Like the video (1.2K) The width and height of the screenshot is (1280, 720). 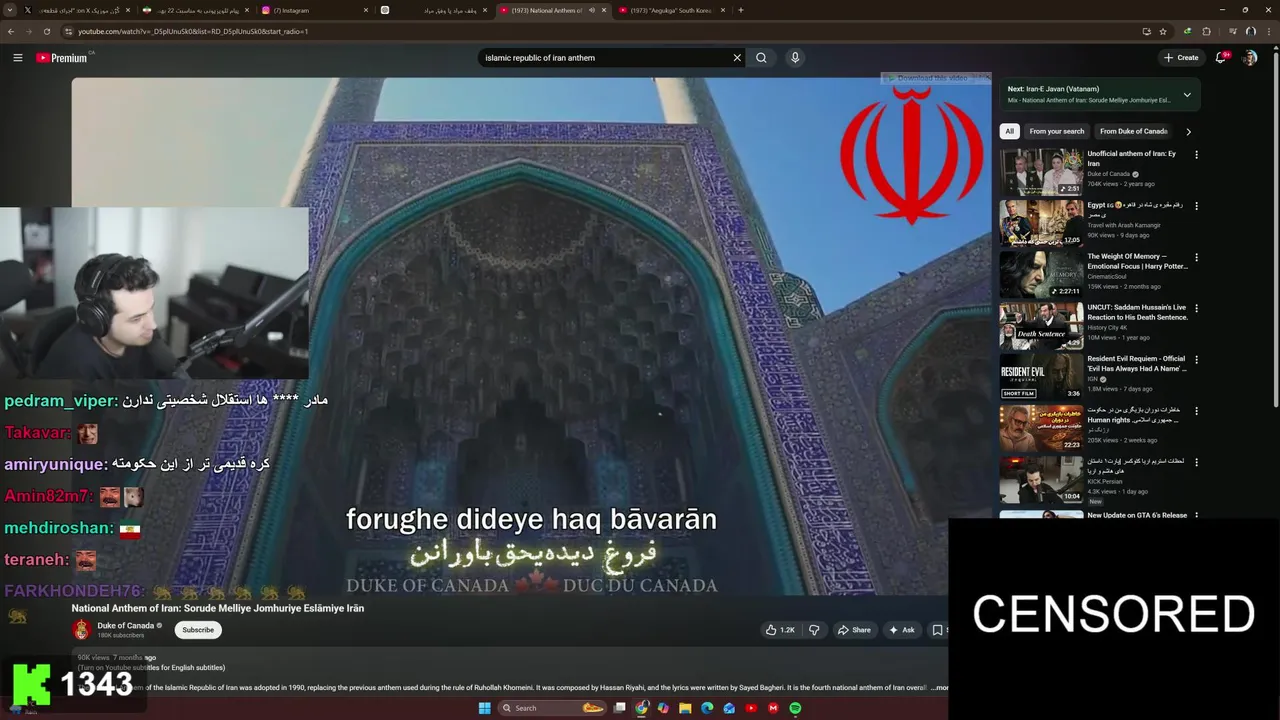[780, 630]
